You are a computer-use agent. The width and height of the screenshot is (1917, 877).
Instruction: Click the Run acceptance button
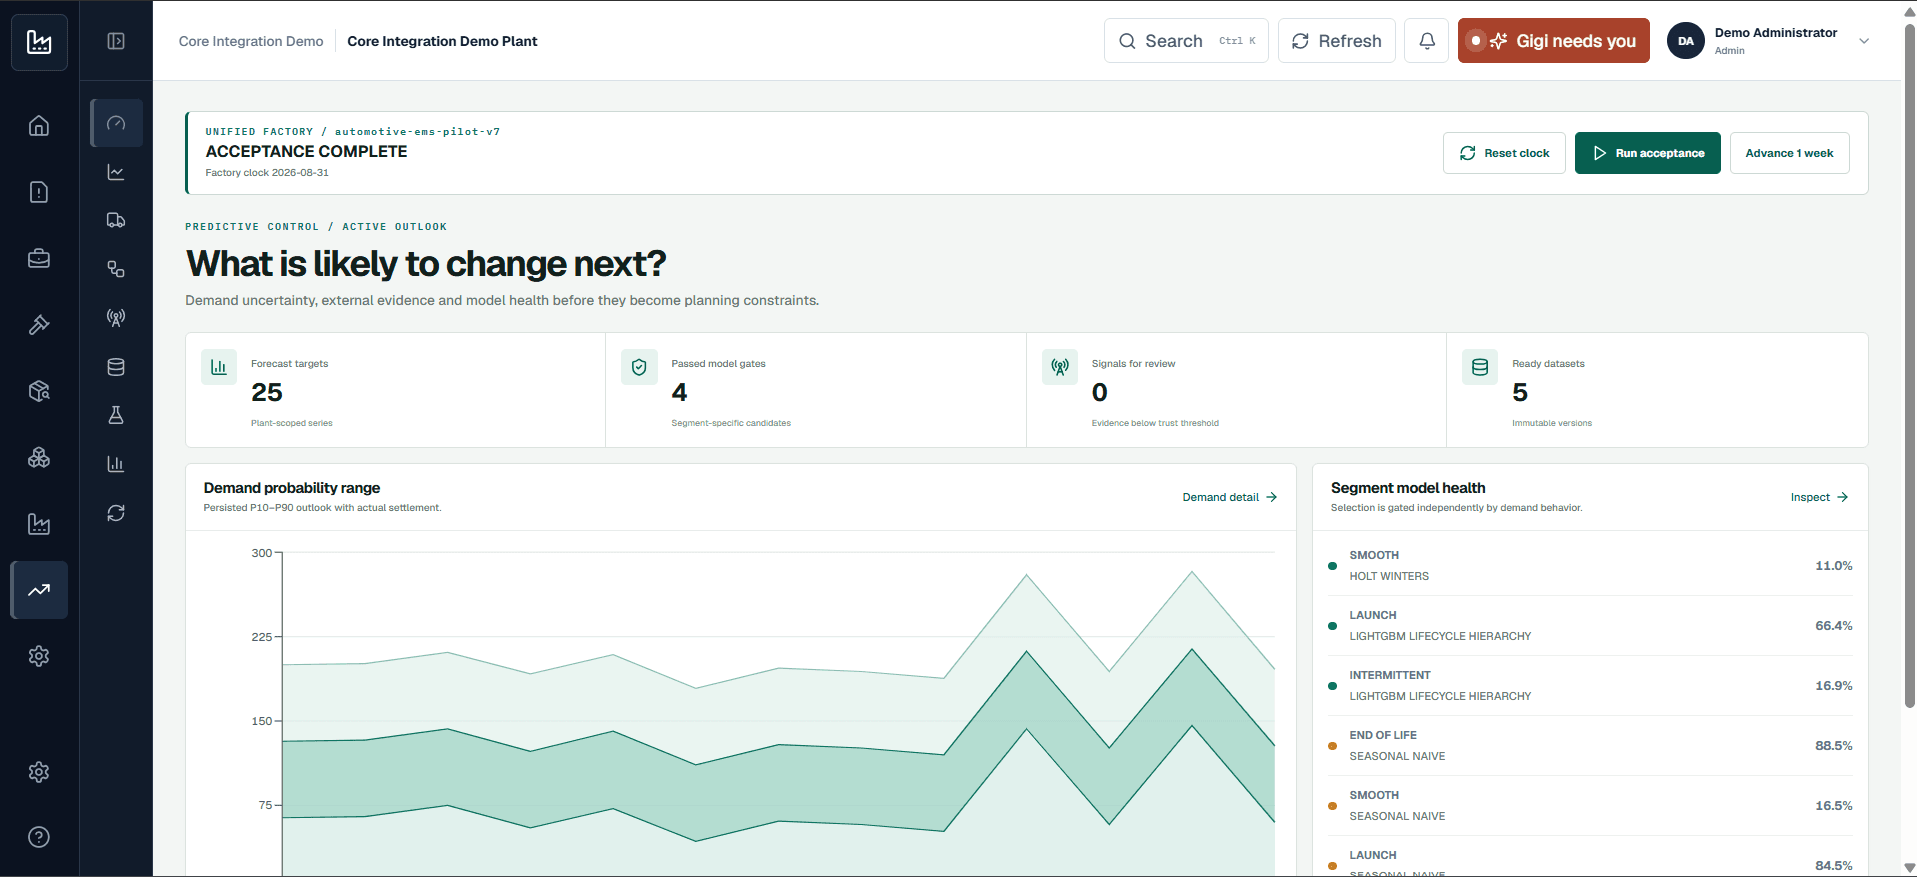[1648, 153]
